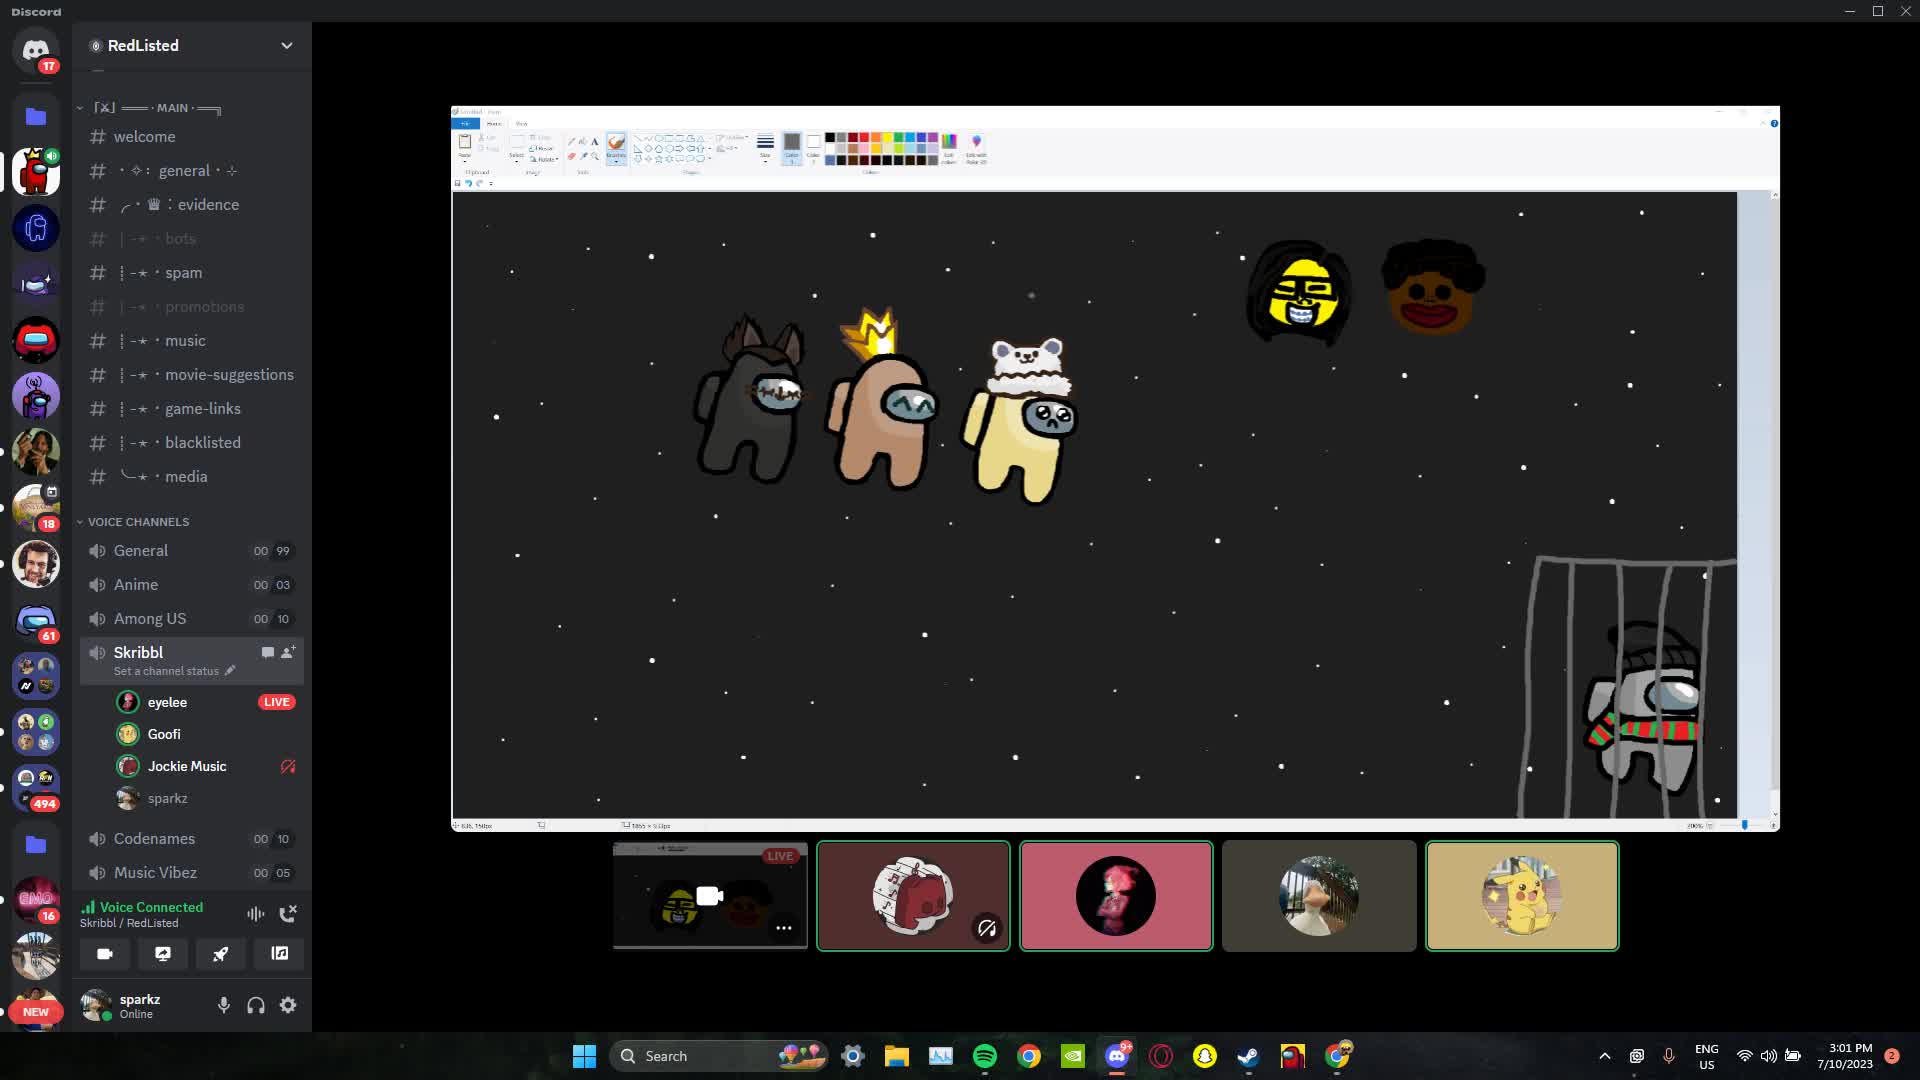Mute your microphone

point(223,1005)
